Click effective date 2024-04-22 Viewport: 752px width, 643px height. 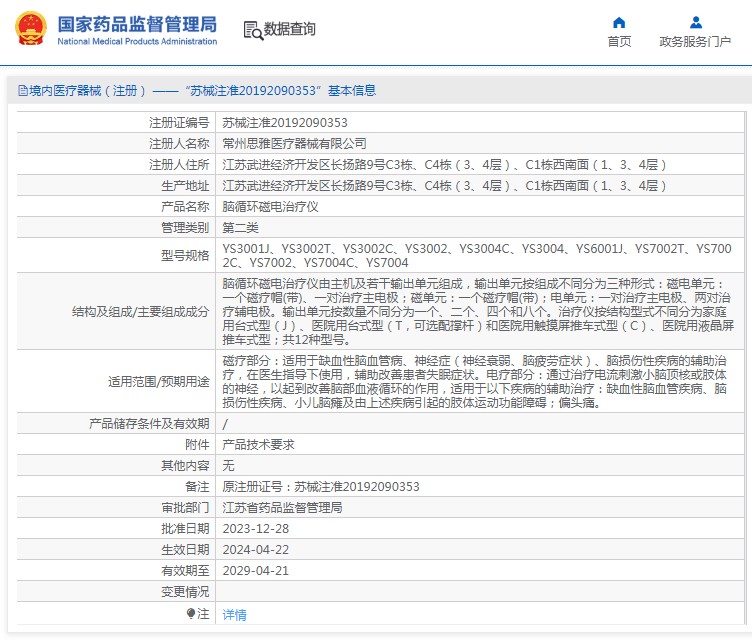pyautogui.click(x=256, y=549)
